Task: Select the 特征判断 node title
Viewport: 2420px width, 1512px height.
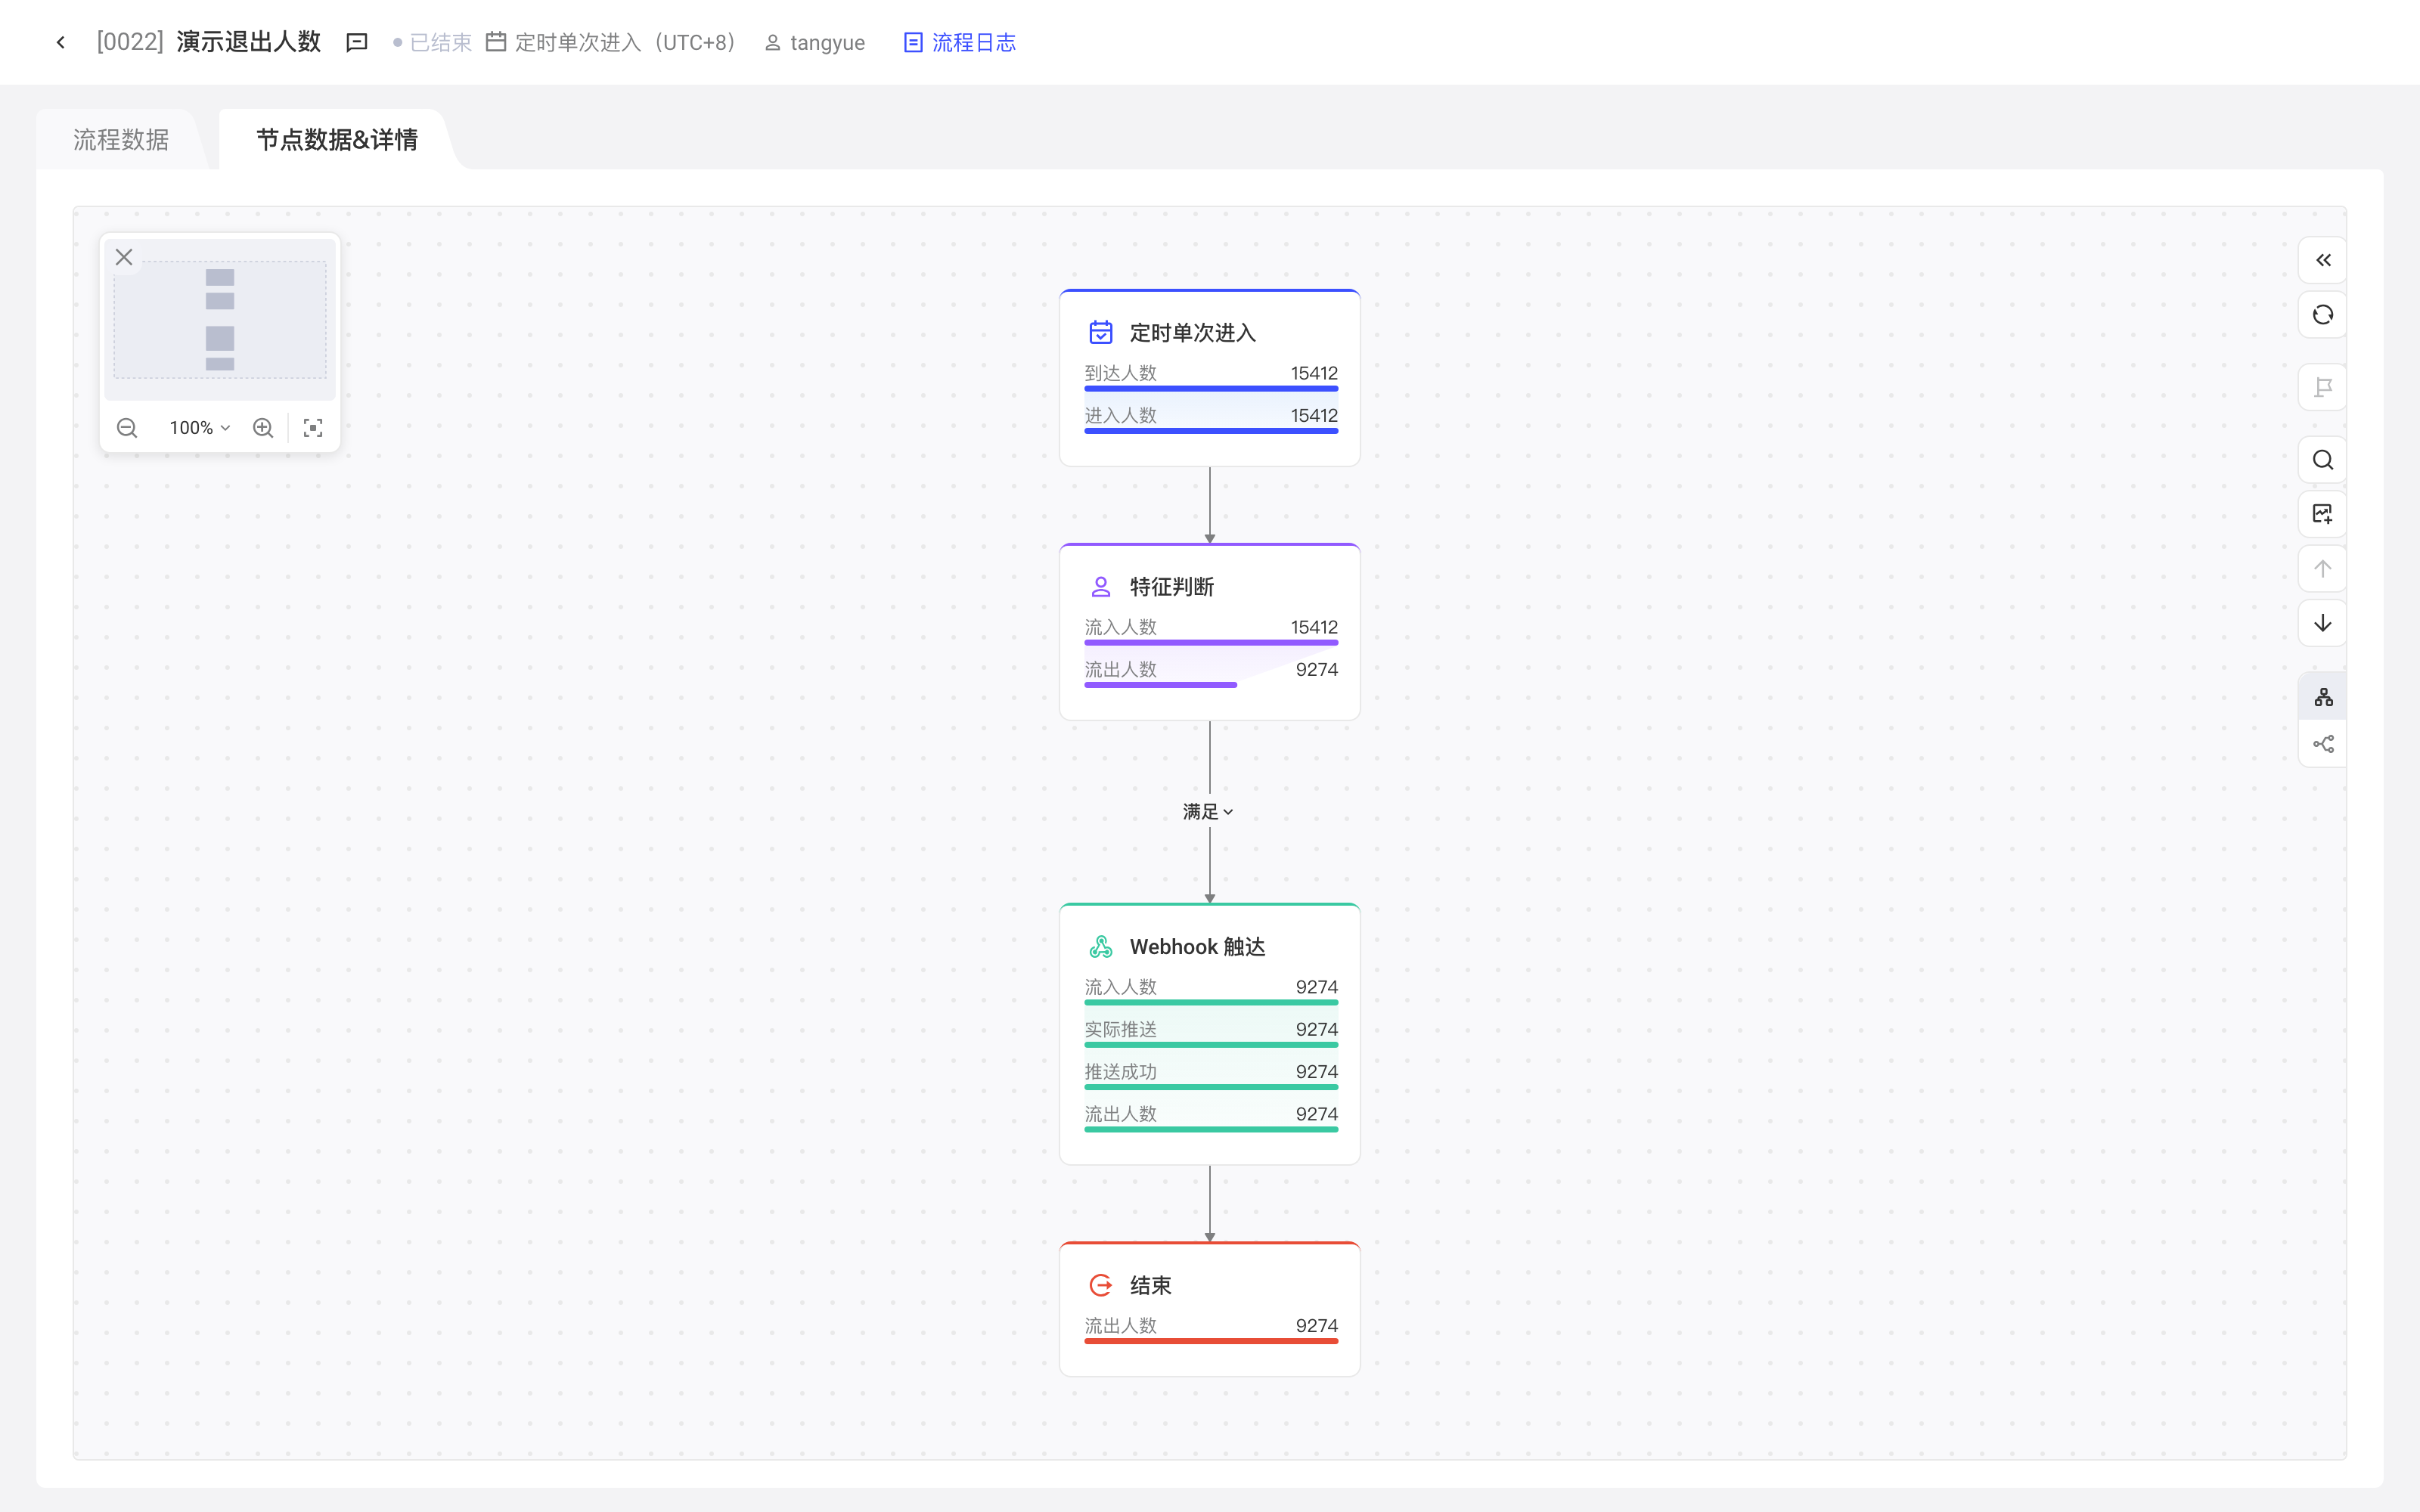Action: coord(1171,587)
